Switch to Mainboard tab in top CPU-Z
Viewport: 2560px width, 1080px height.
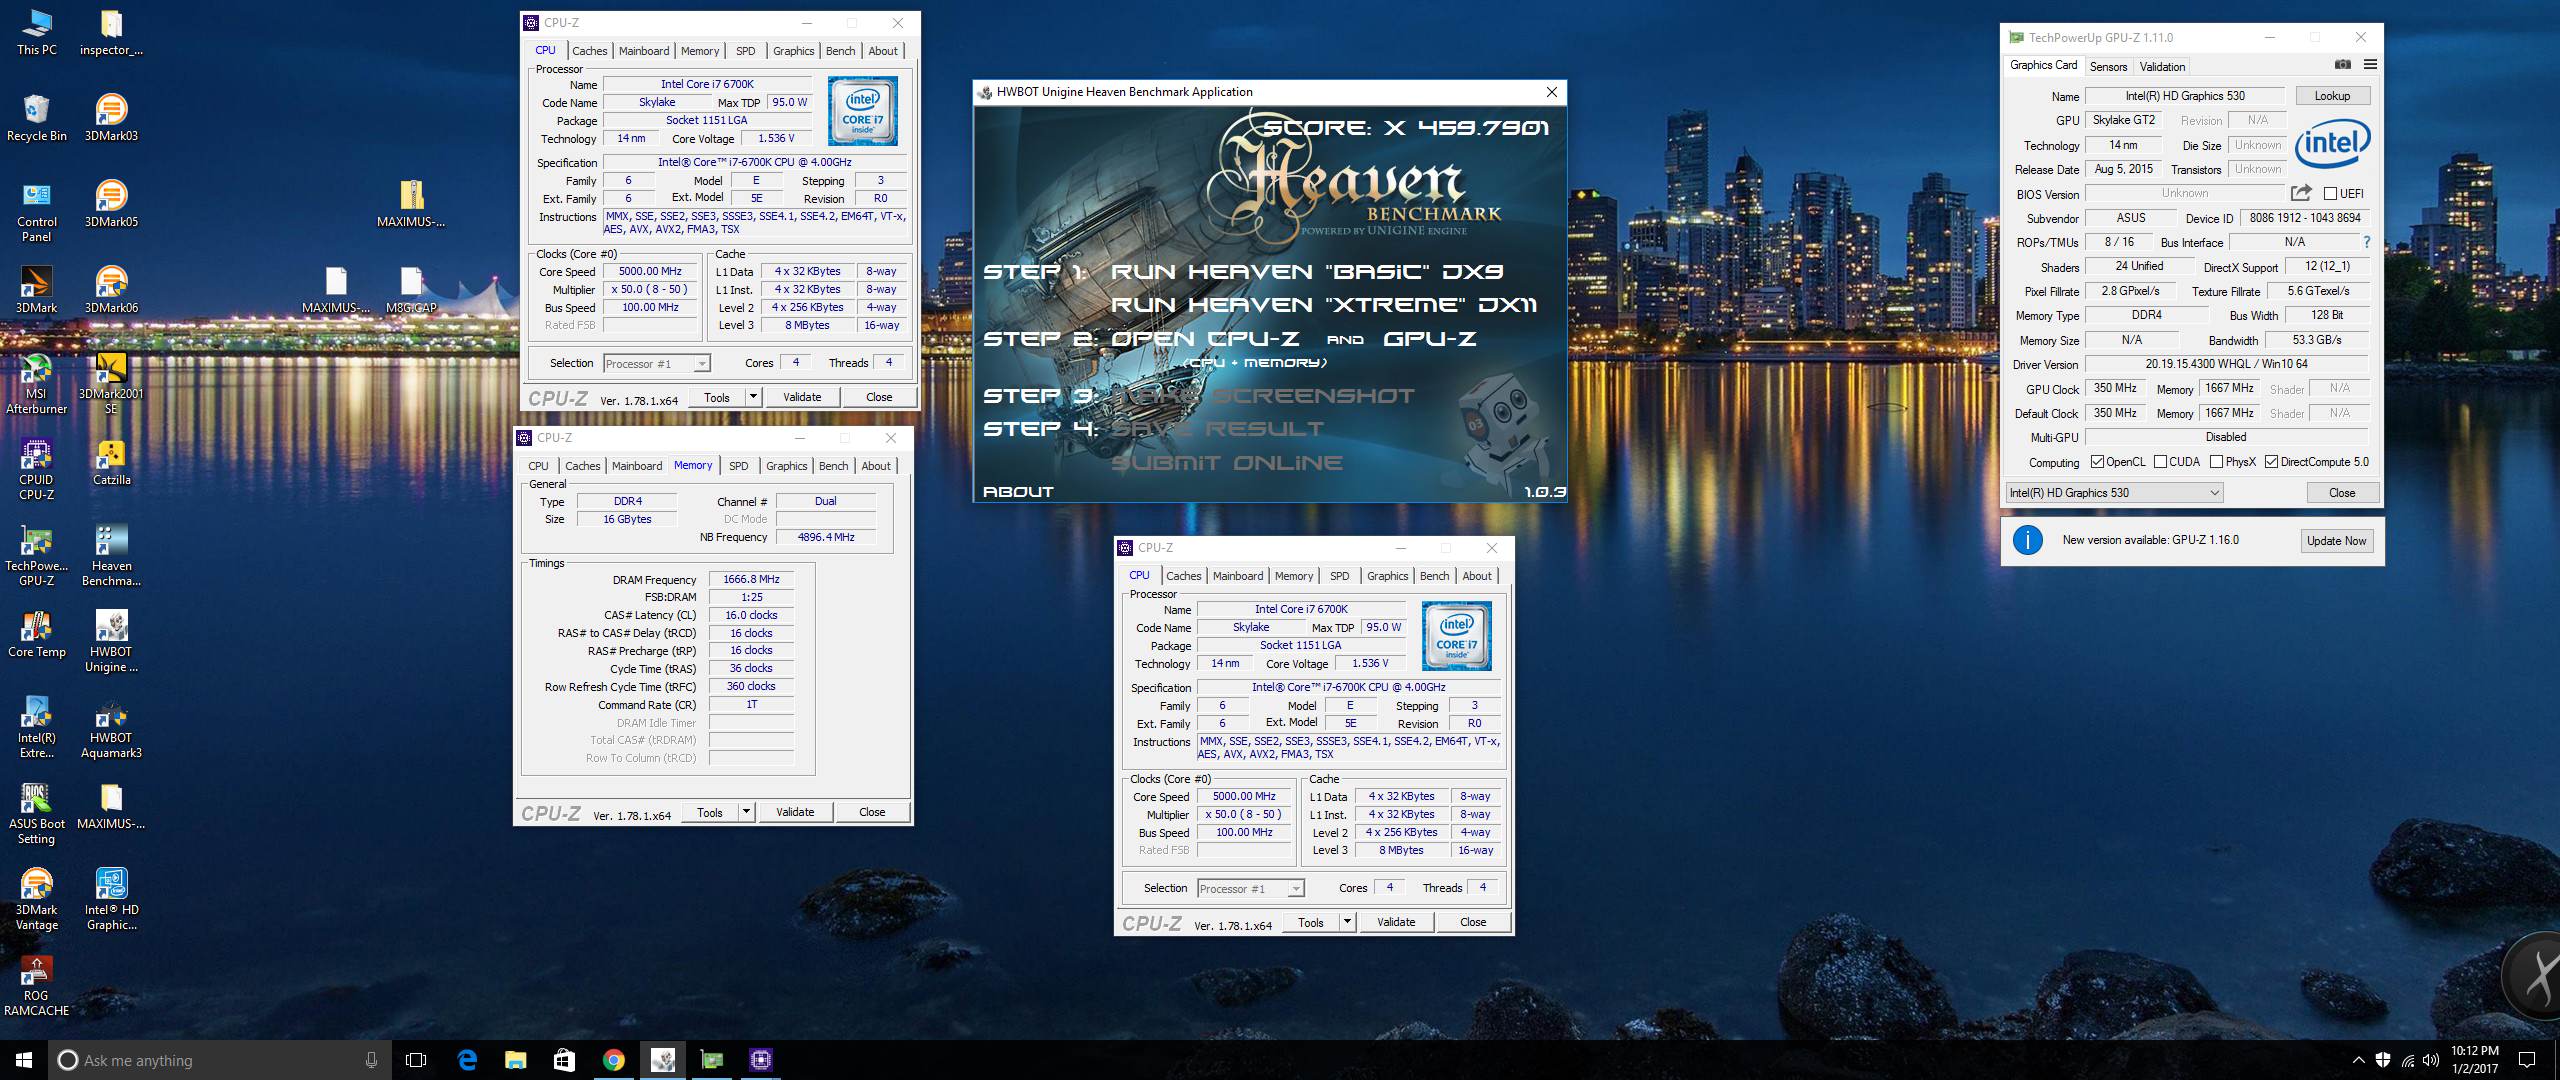pyautogui.click(x=644, y=51)
